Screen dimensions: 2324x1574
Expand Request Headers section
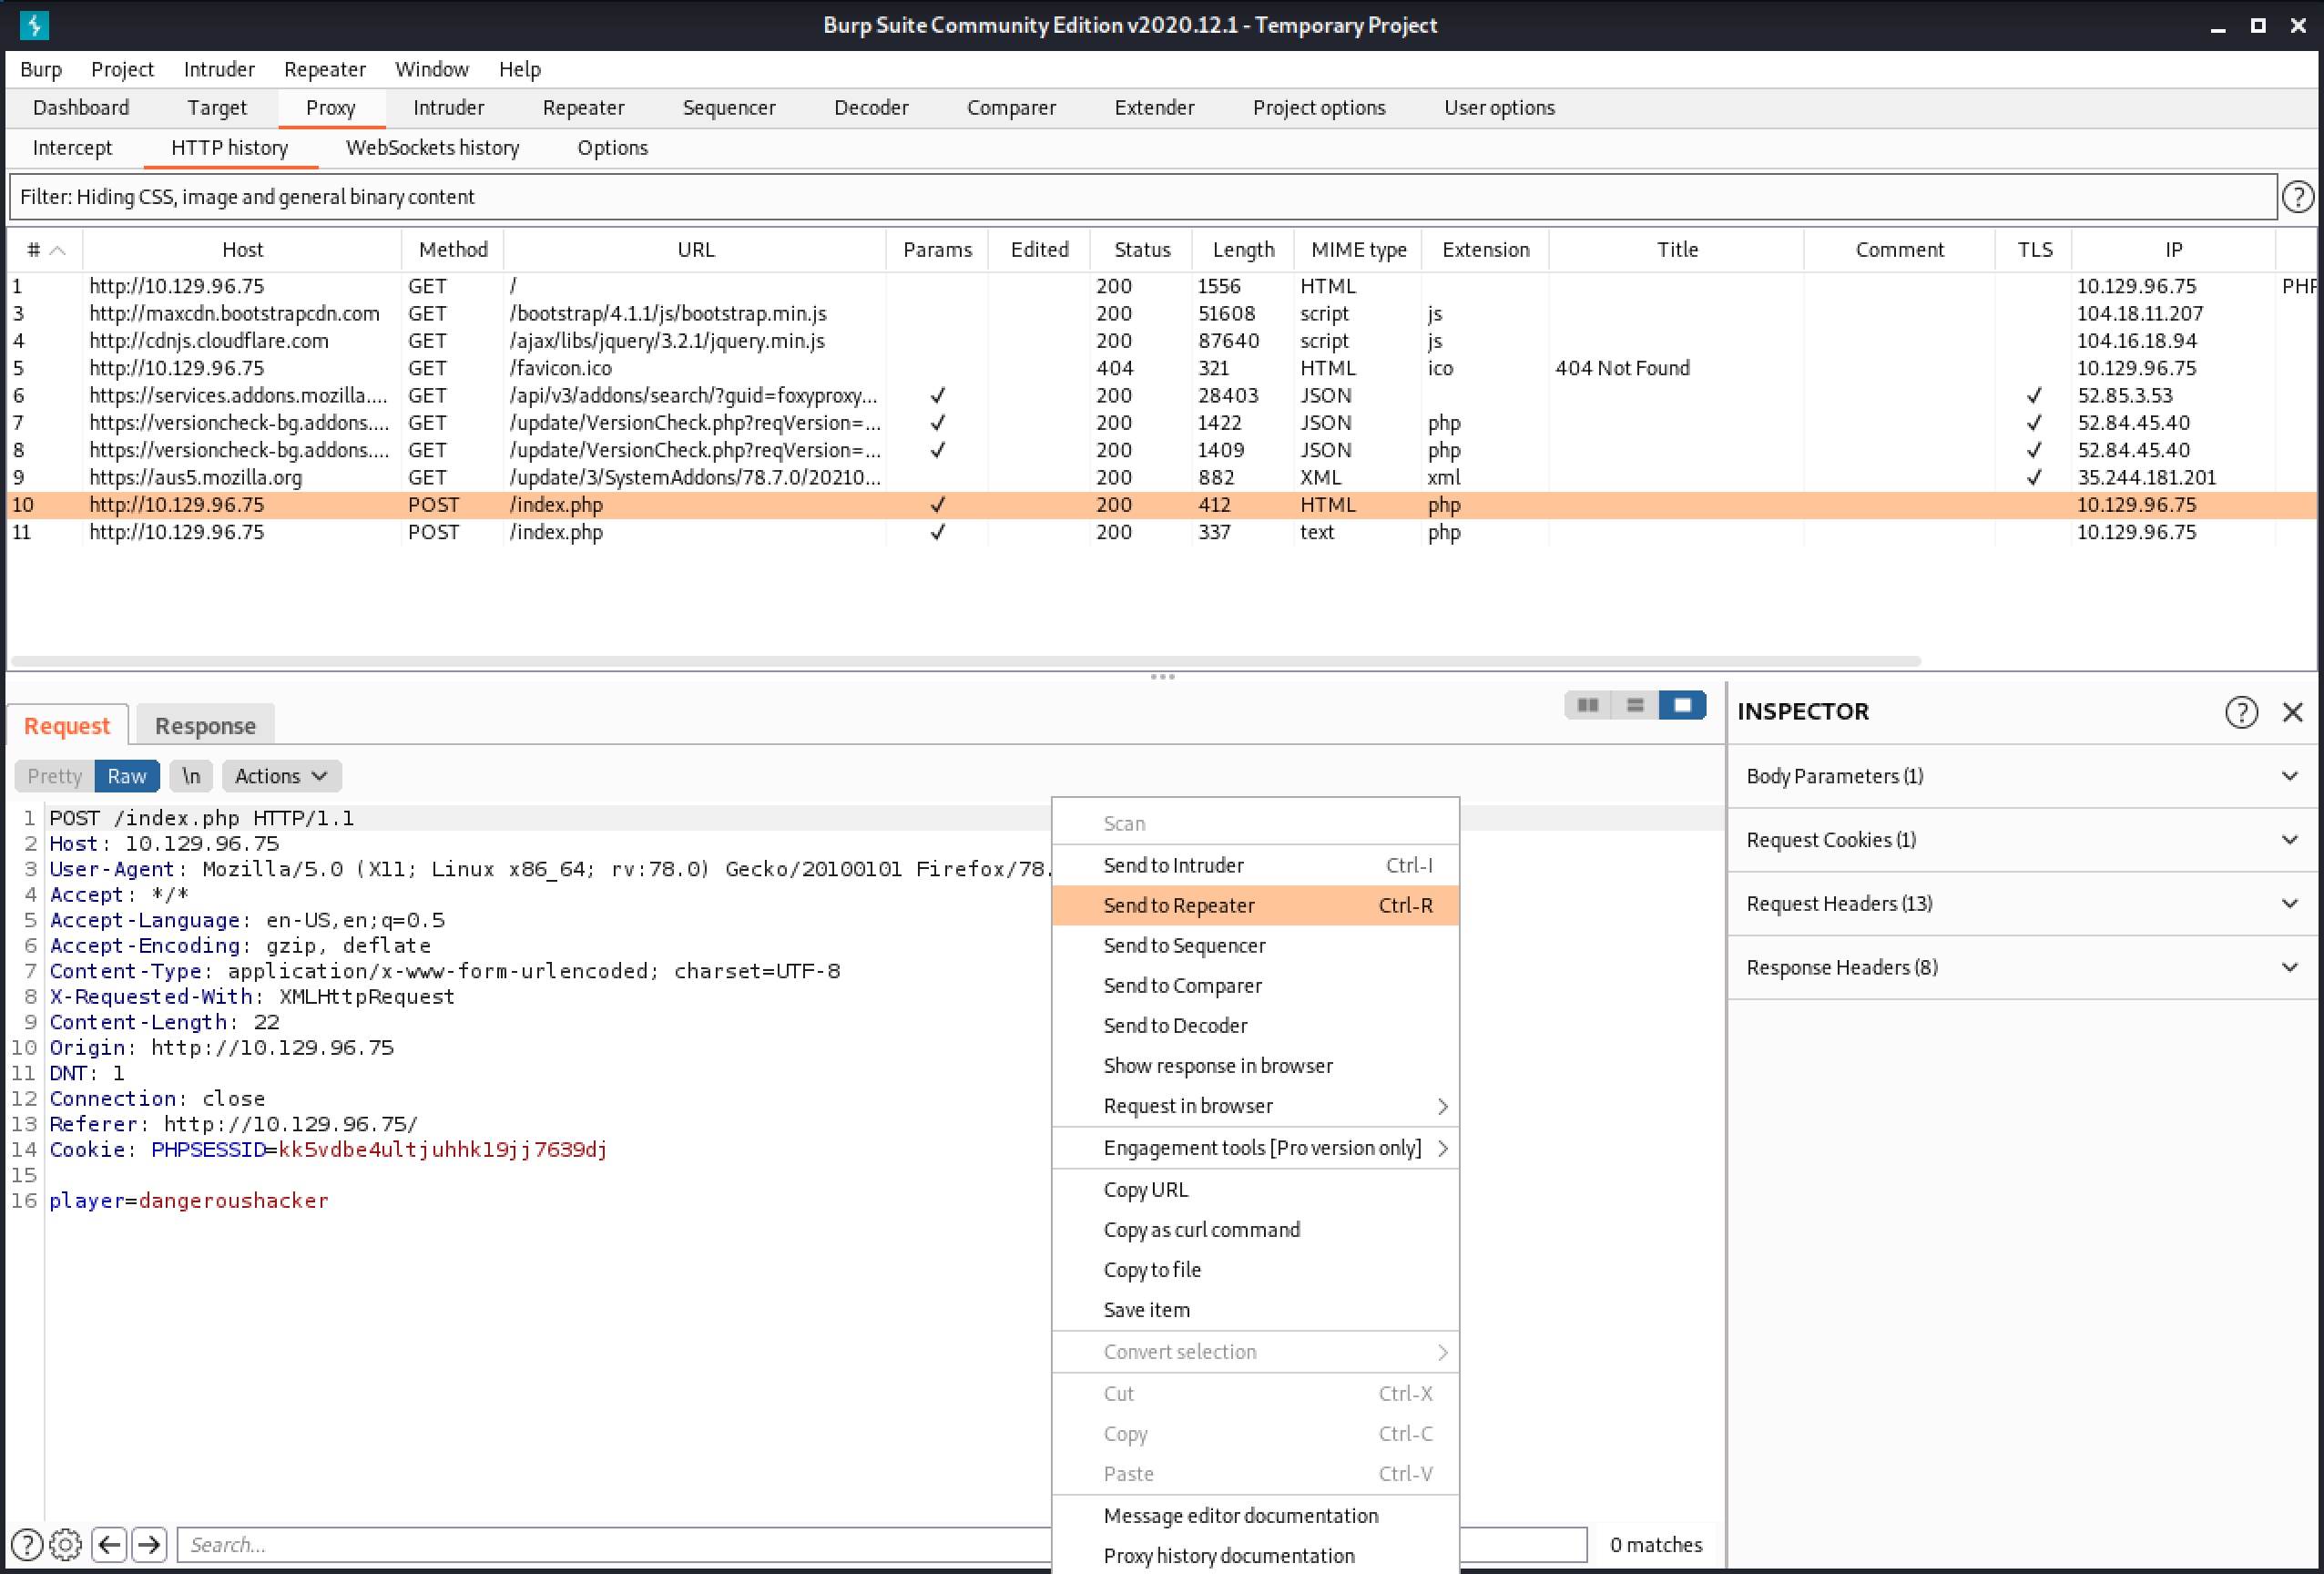[x=2022, y=904]
